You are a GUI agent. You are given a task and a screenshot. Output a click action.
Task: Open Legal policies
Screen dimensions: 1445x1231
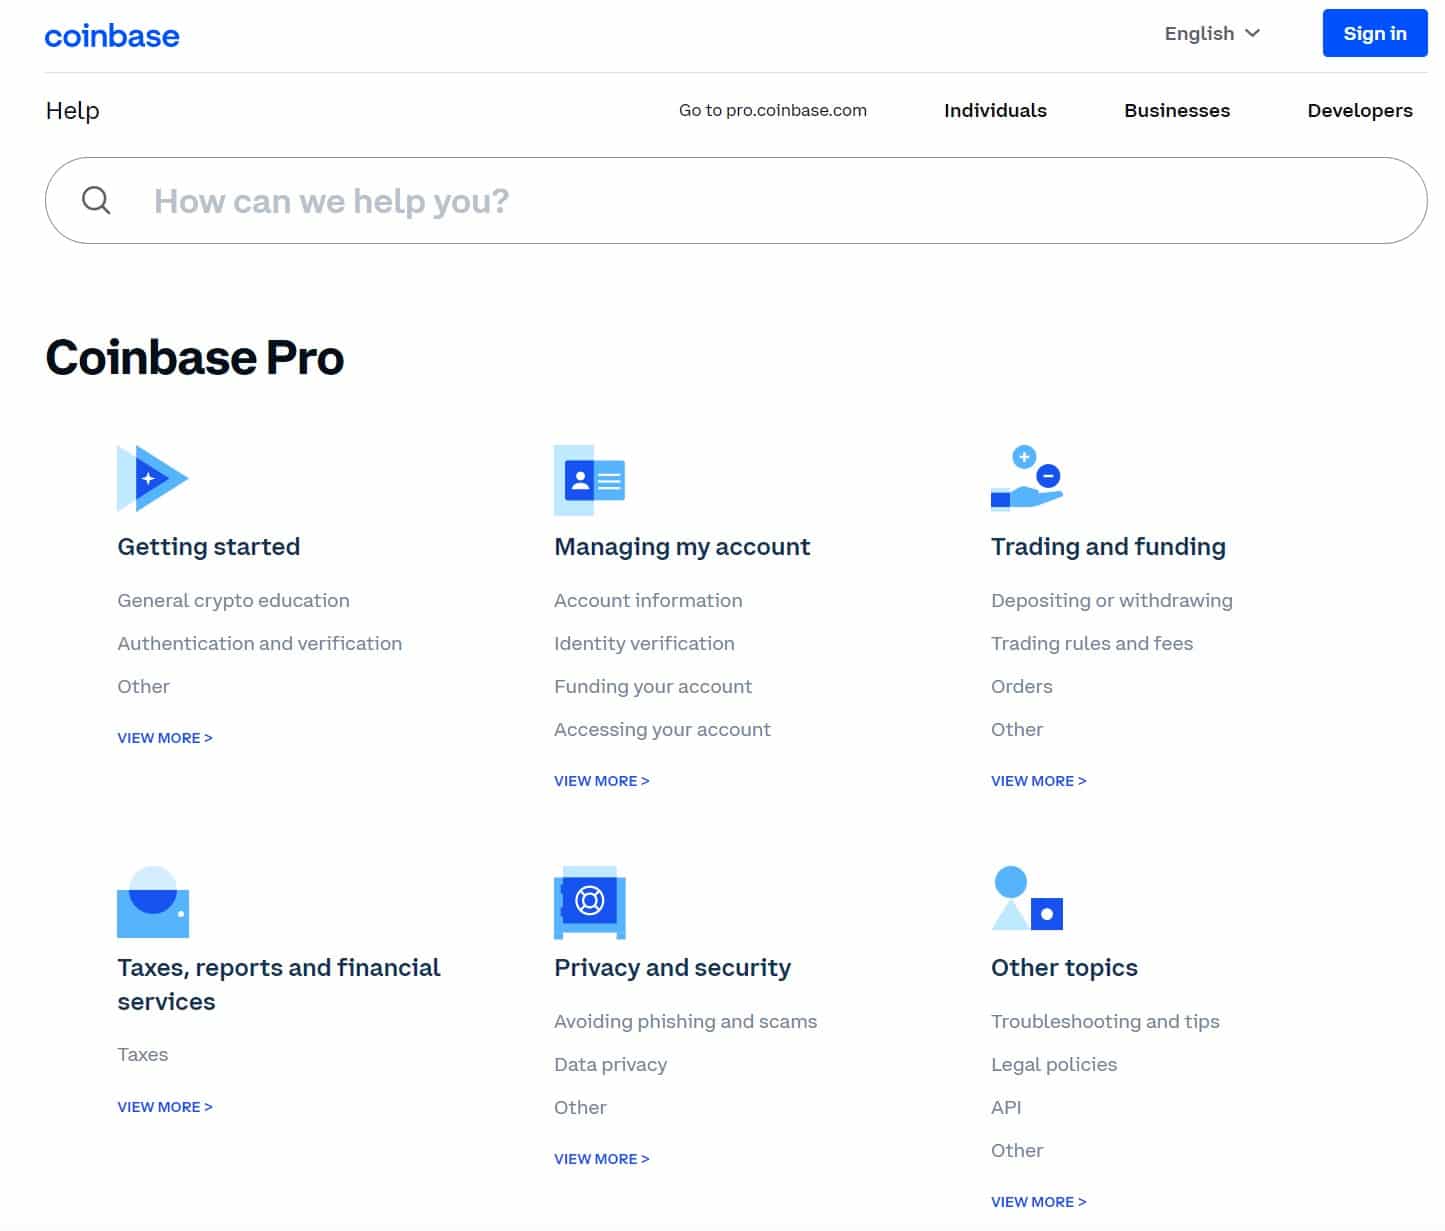1054,1064
